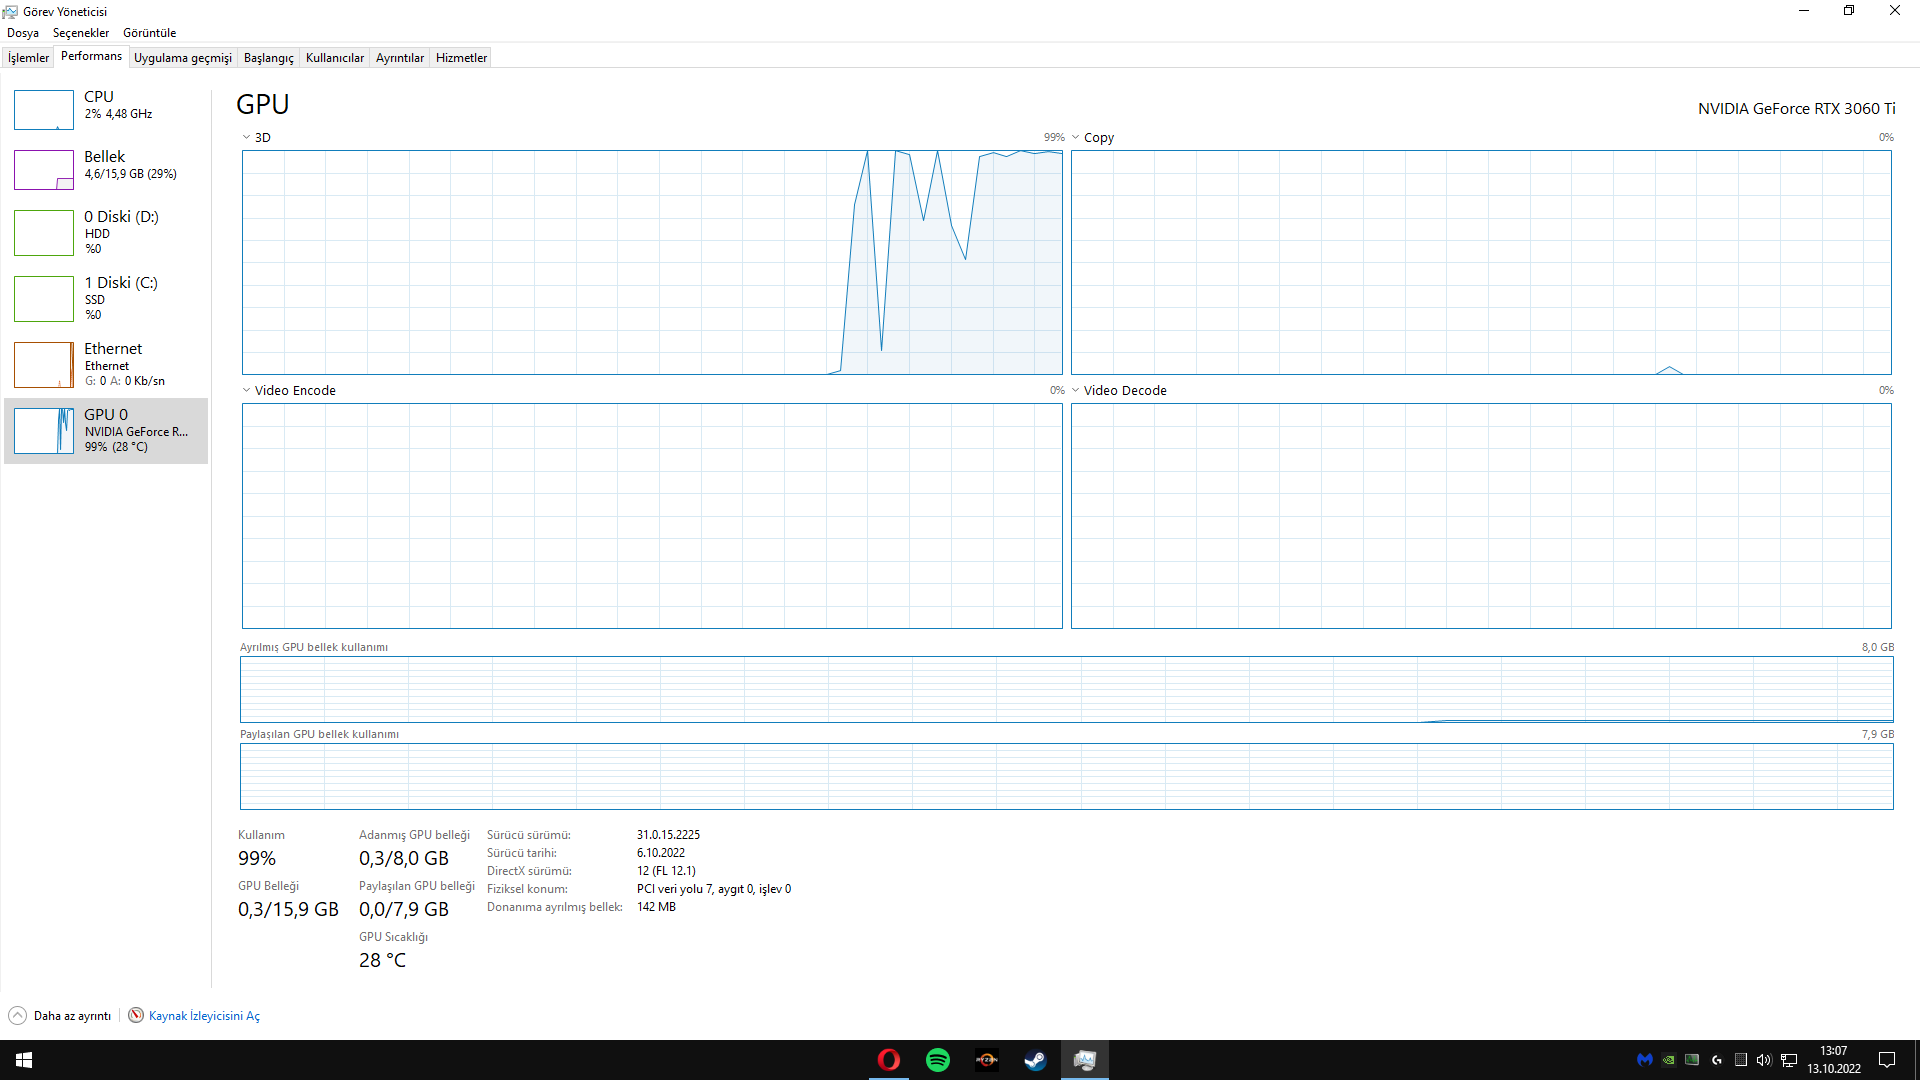Click the volume speaker tray icon
This screenshot has height=1080, width=1920.
(1764, 1060)
